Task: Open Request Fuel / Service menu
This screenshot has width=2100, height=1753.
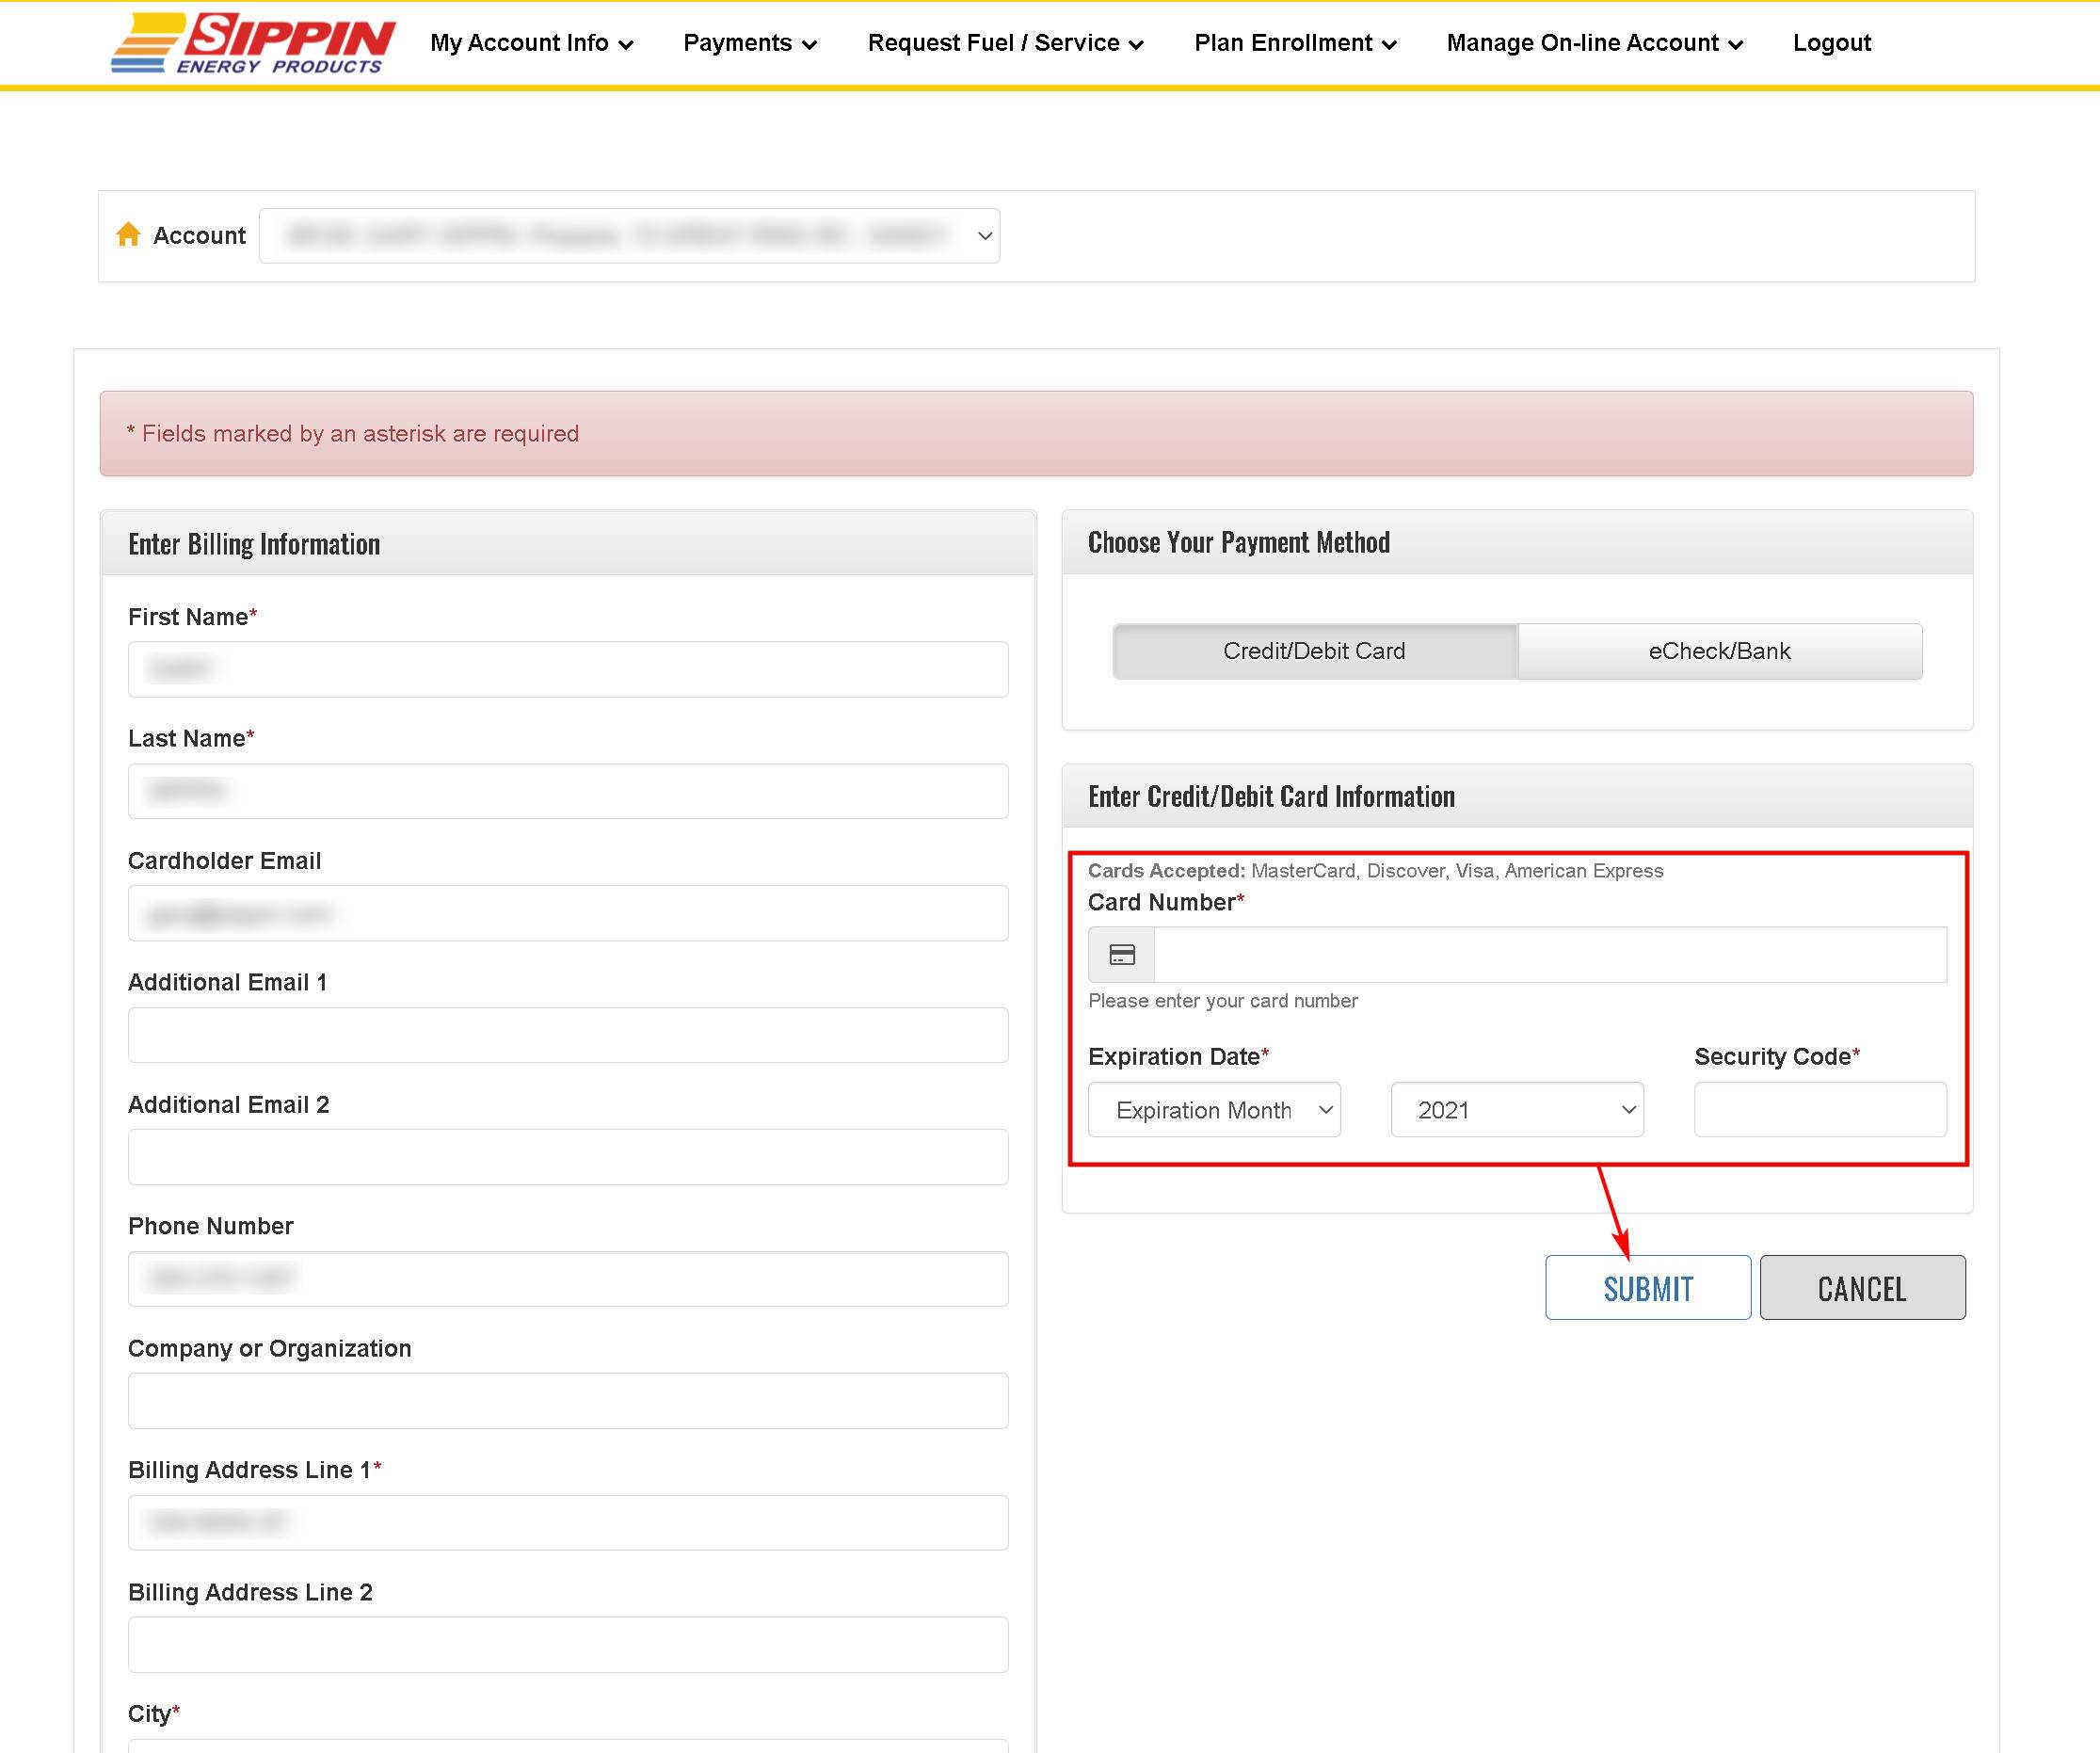Action: point(1005,43)
